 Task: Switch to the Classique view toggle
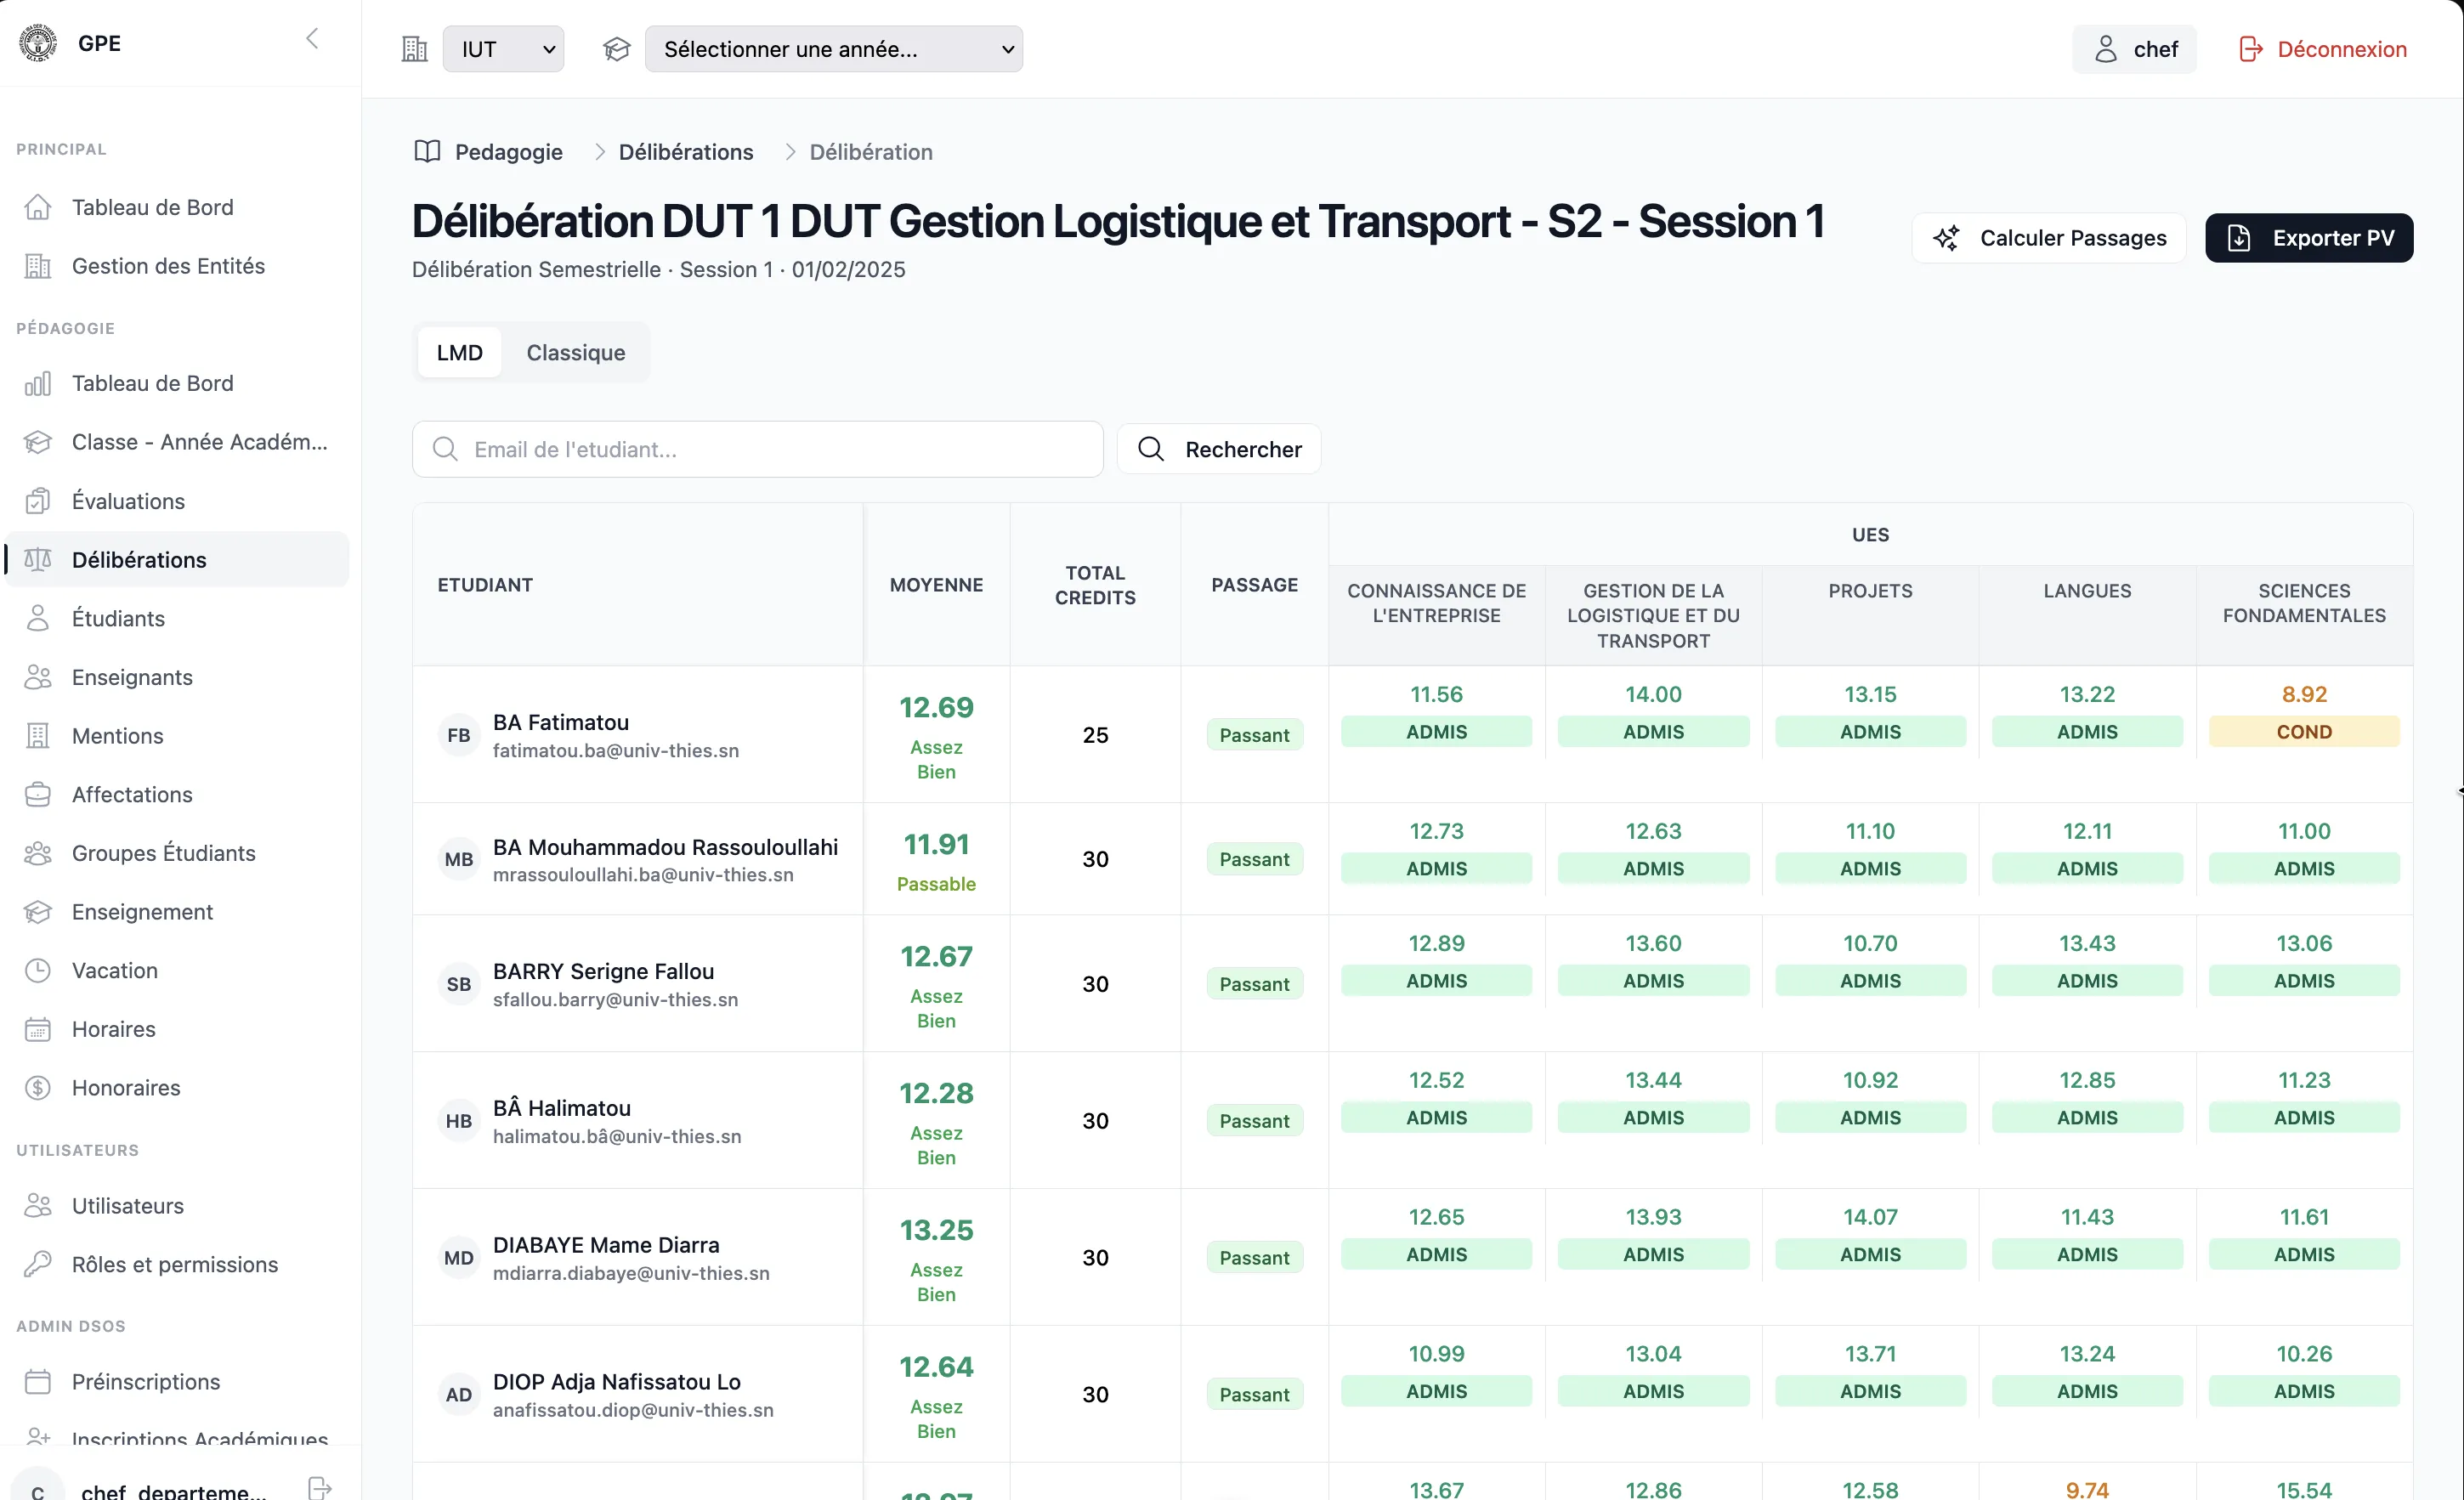[576, 352]
